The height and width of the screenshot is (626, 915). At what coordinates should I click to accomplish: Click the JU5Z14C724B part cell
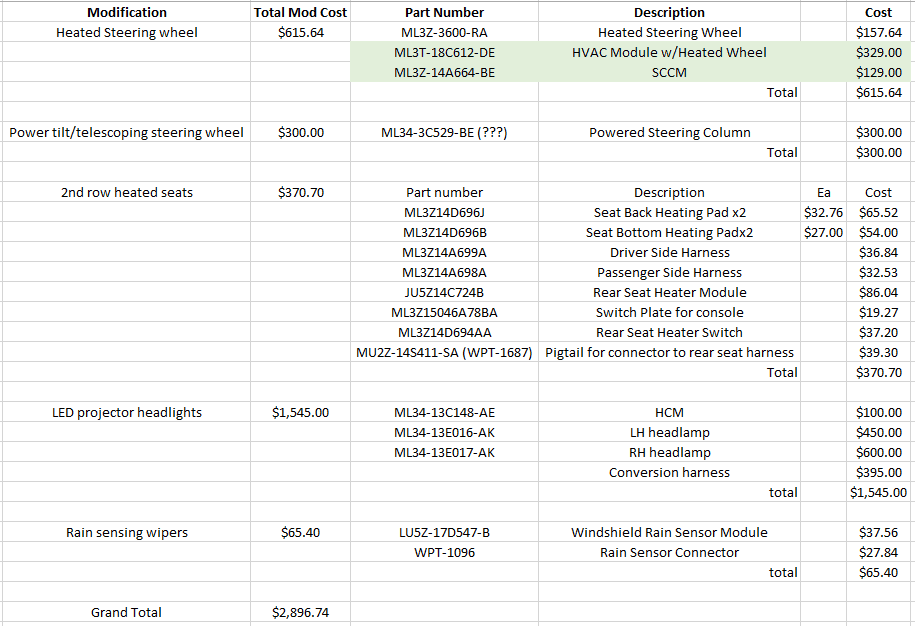click(444, 292)
